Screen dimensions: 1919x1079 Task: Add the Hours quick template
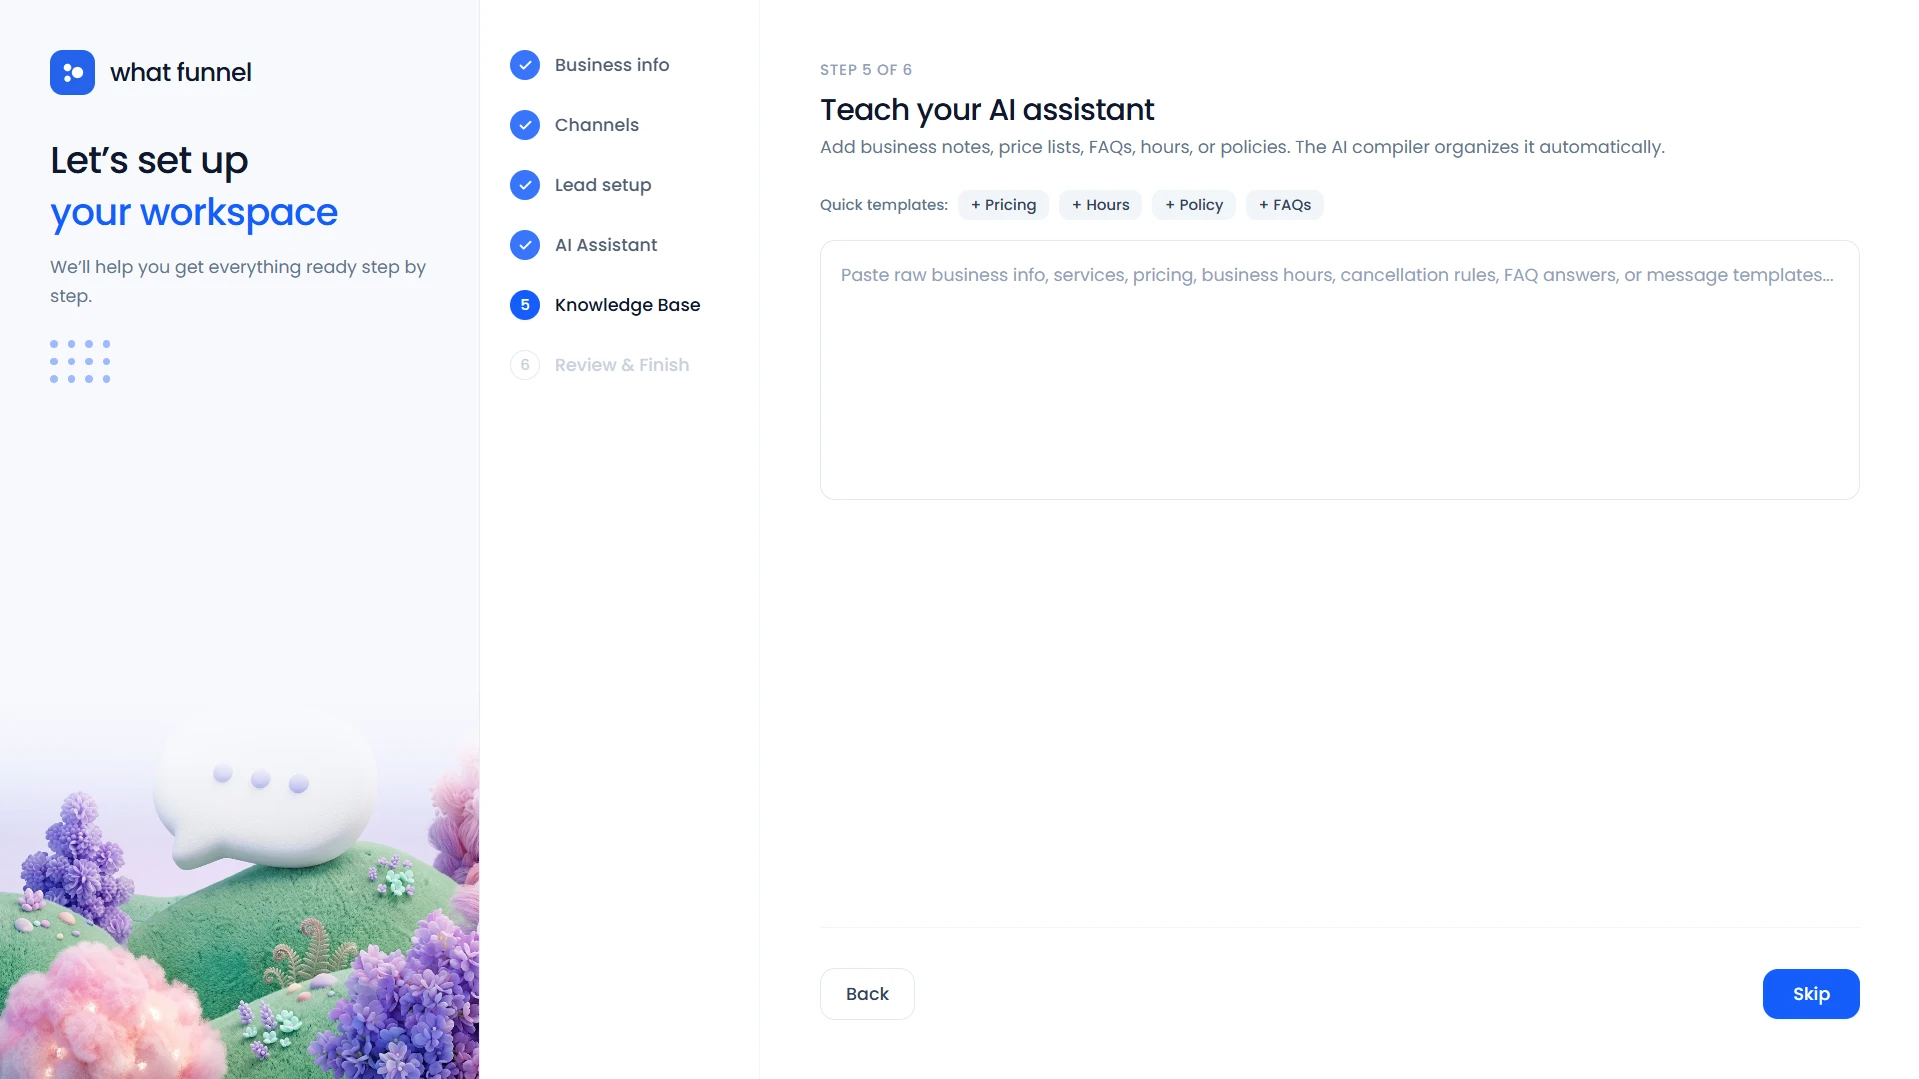[1100, 205]
